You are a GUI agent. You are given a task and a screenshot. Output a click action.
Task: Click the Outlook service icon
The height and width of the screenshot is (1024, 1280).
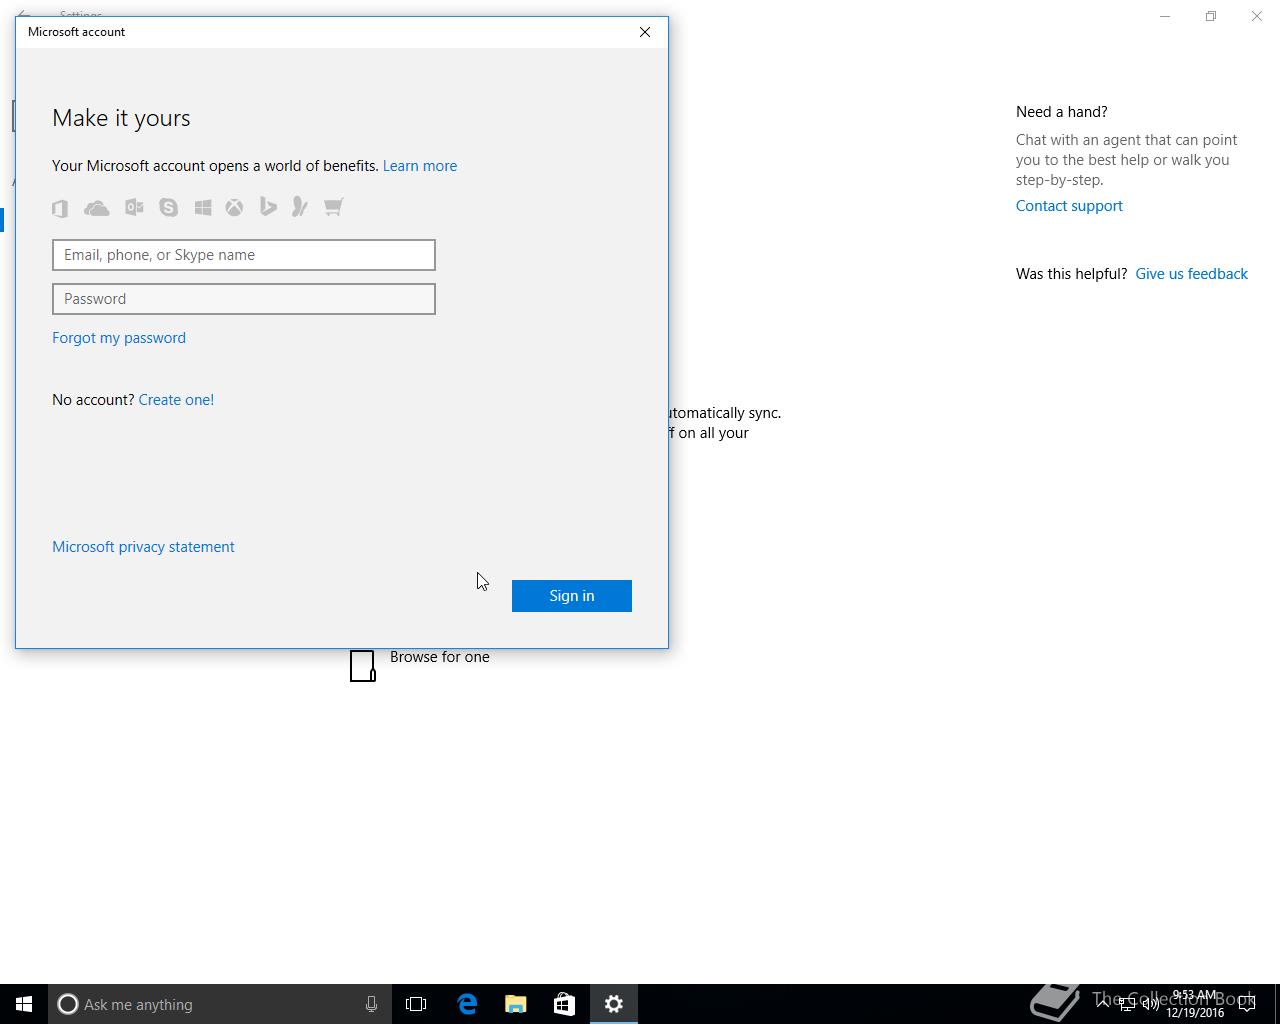pyautogui.click(x=134, y=207)
